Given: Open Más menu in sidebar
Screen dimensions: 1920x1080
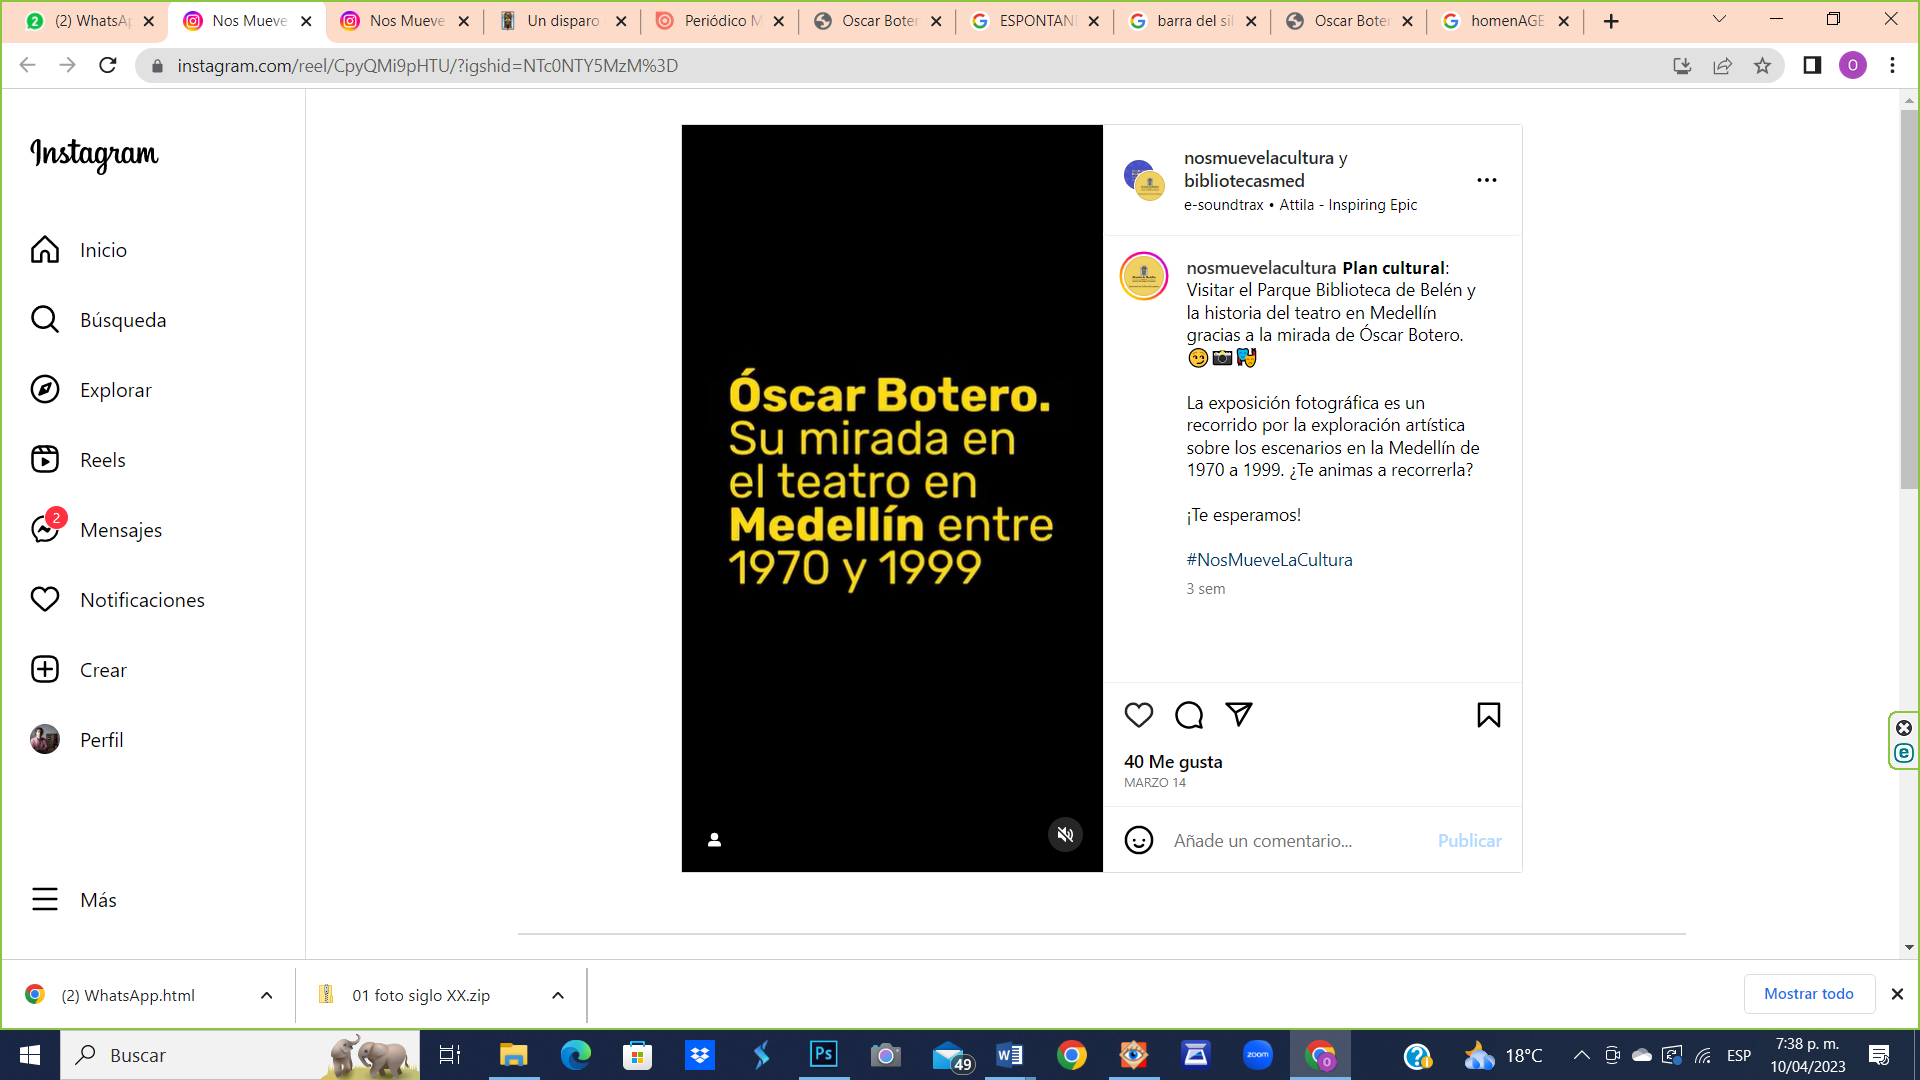Looking at the screenshot, I should 45,899.
